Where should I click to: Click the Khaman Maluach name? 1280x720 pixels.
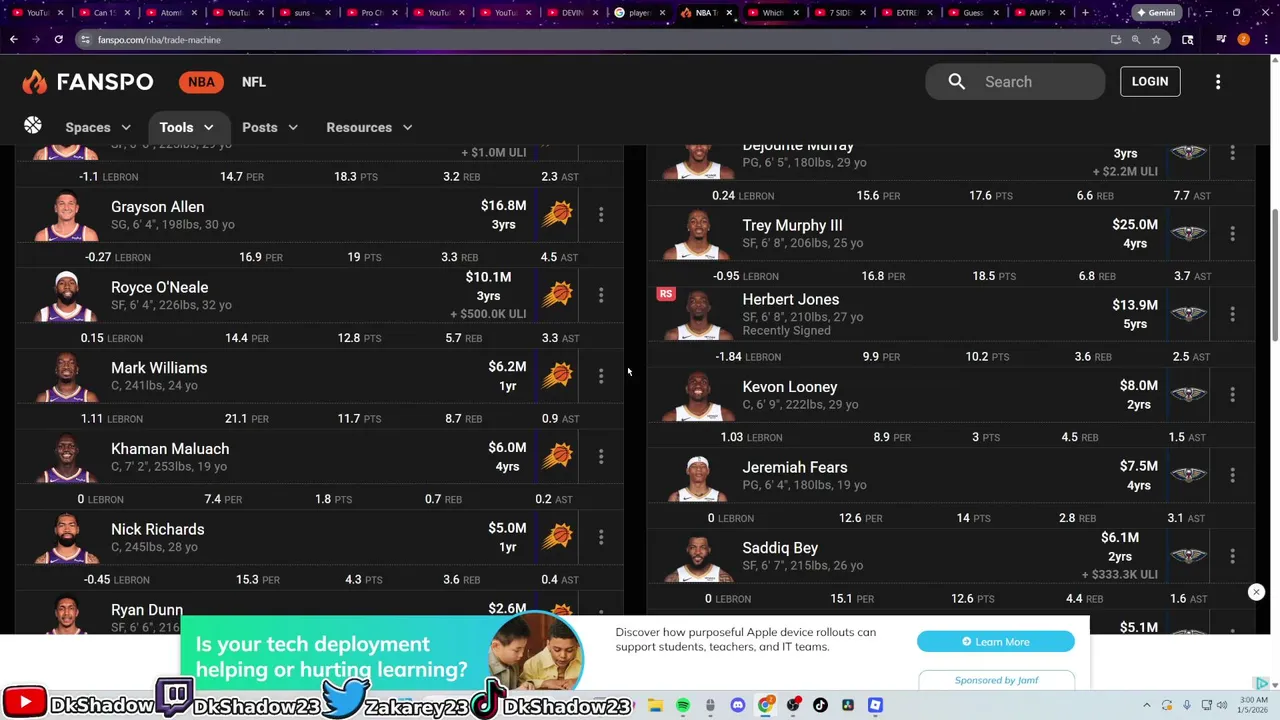point(170,448)
